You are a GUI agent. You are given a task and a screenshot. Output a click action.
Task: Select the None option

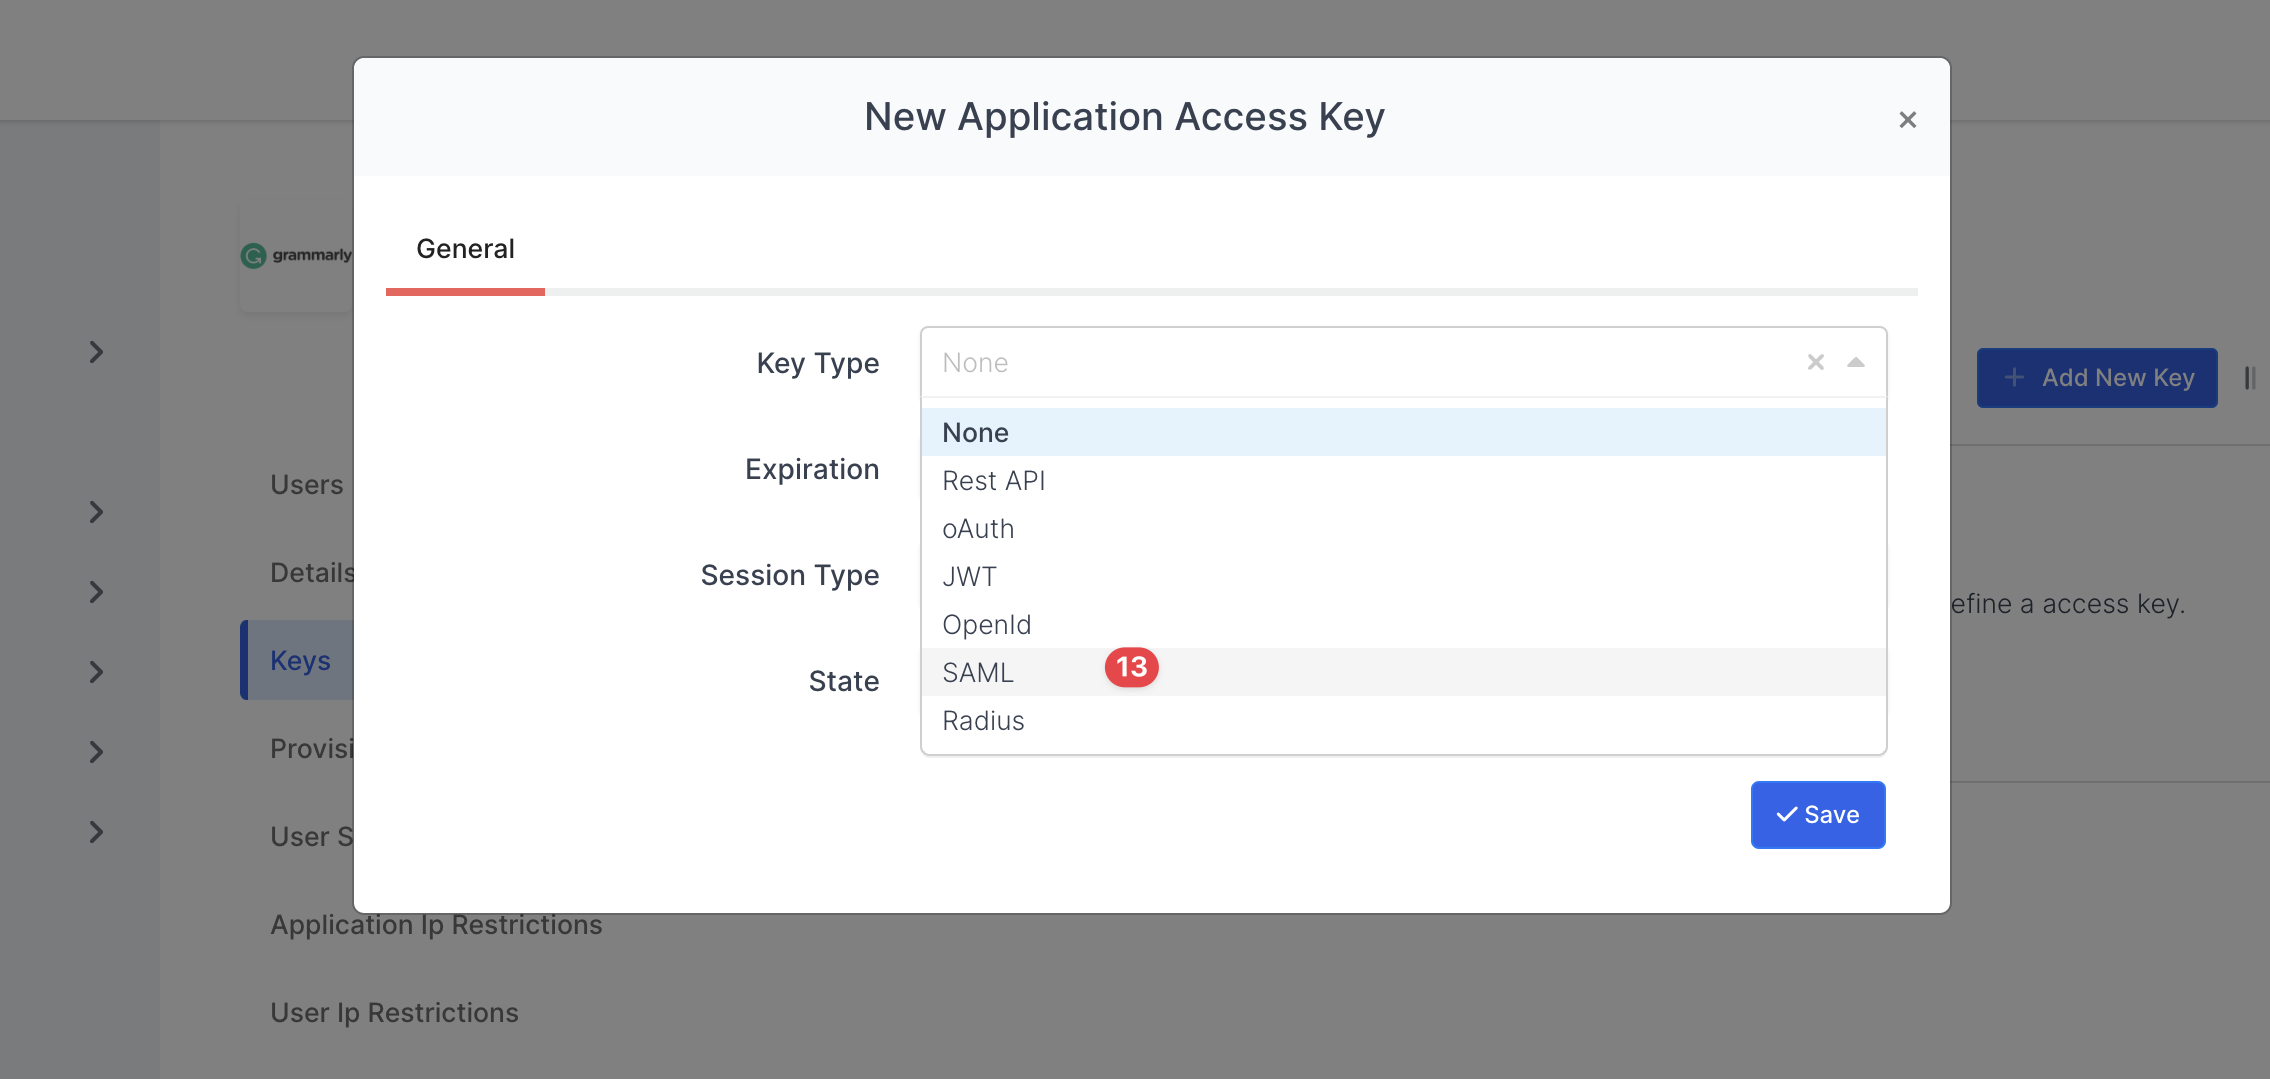coord(975,433)
